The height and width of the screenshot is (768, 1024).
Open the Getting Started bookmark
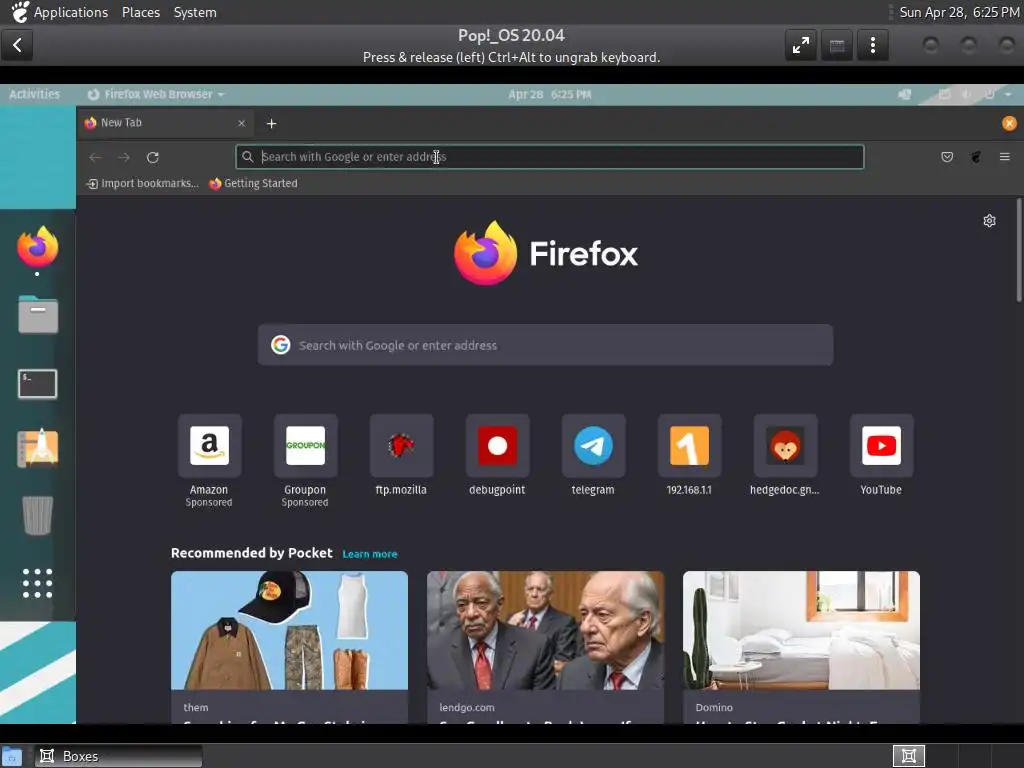coord(253,184)
